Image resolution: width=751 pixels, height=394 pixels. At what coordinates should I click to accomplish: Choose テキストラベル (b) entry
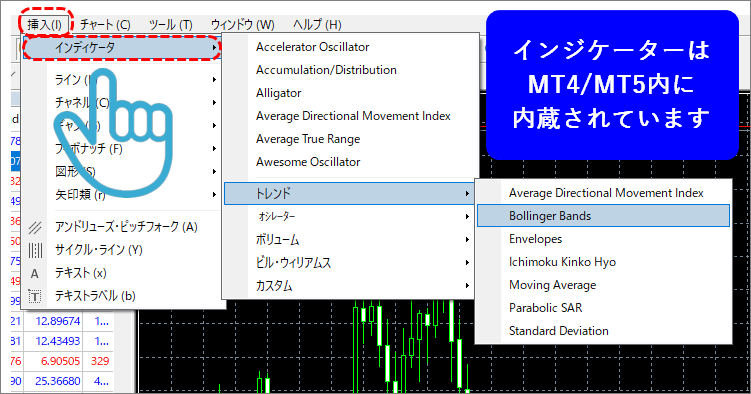[x=95, y=296]
